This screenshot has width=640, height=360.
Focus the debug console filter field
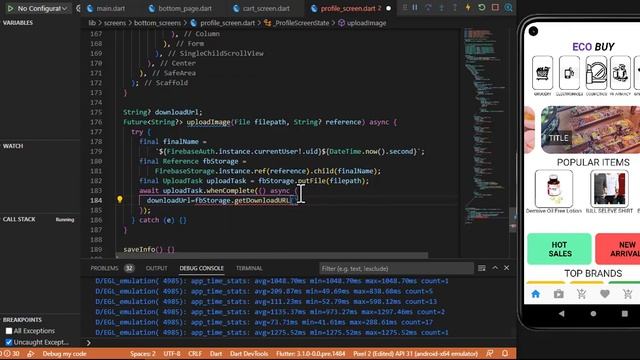click(396, 269)
